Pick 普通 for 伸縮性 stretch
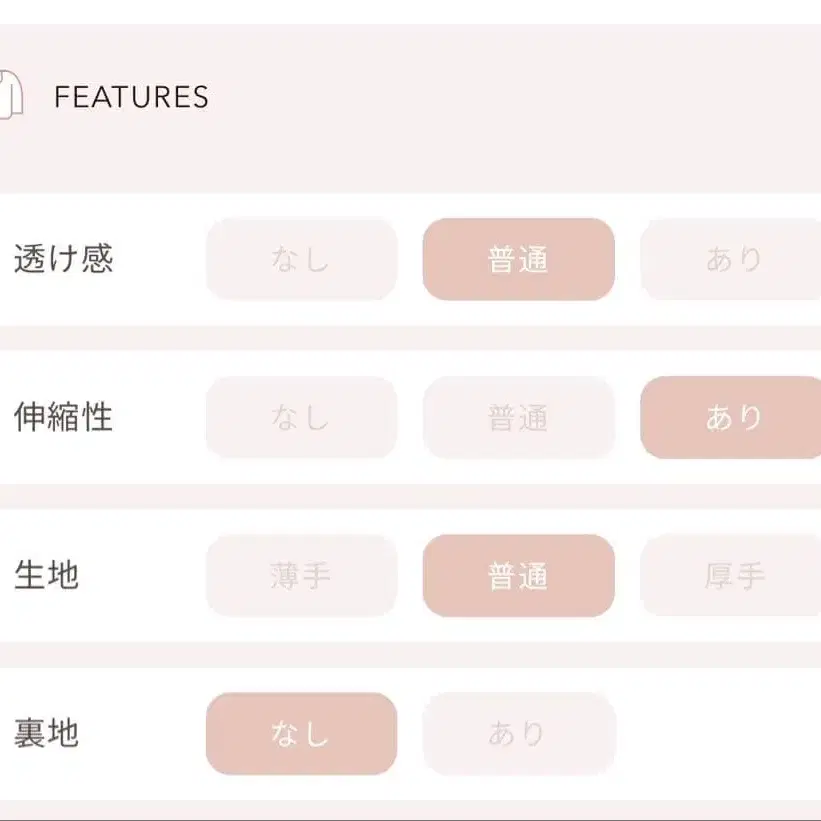 518,417
